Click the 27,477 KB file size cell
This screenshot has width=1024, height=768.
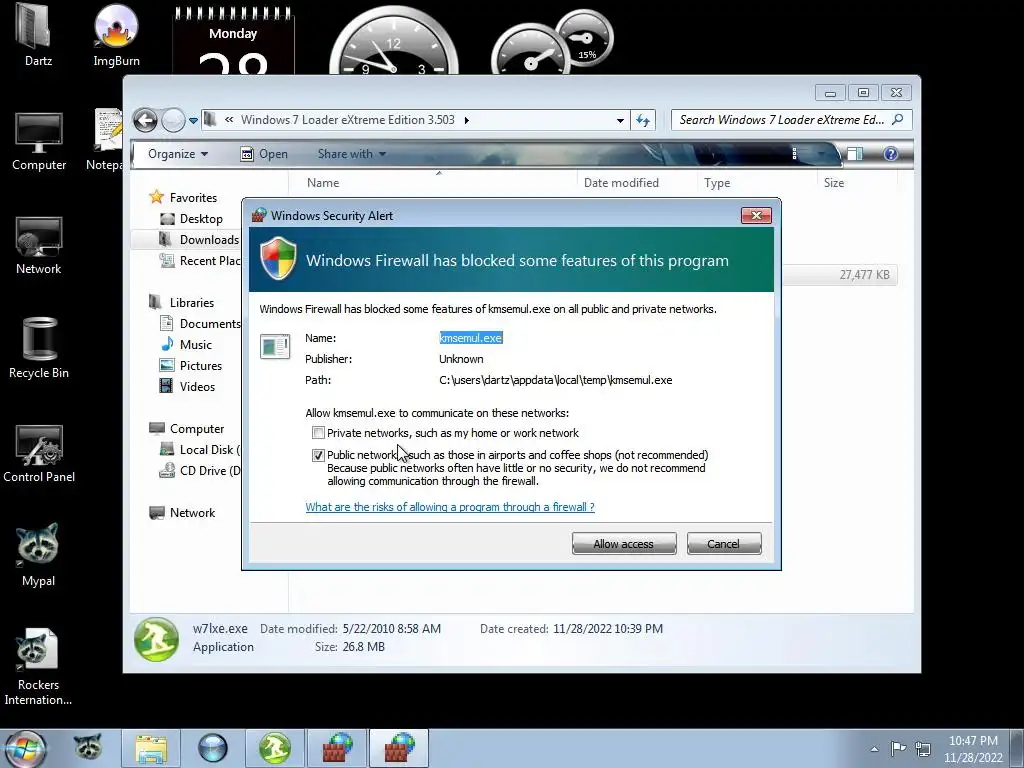pos(864,275)
